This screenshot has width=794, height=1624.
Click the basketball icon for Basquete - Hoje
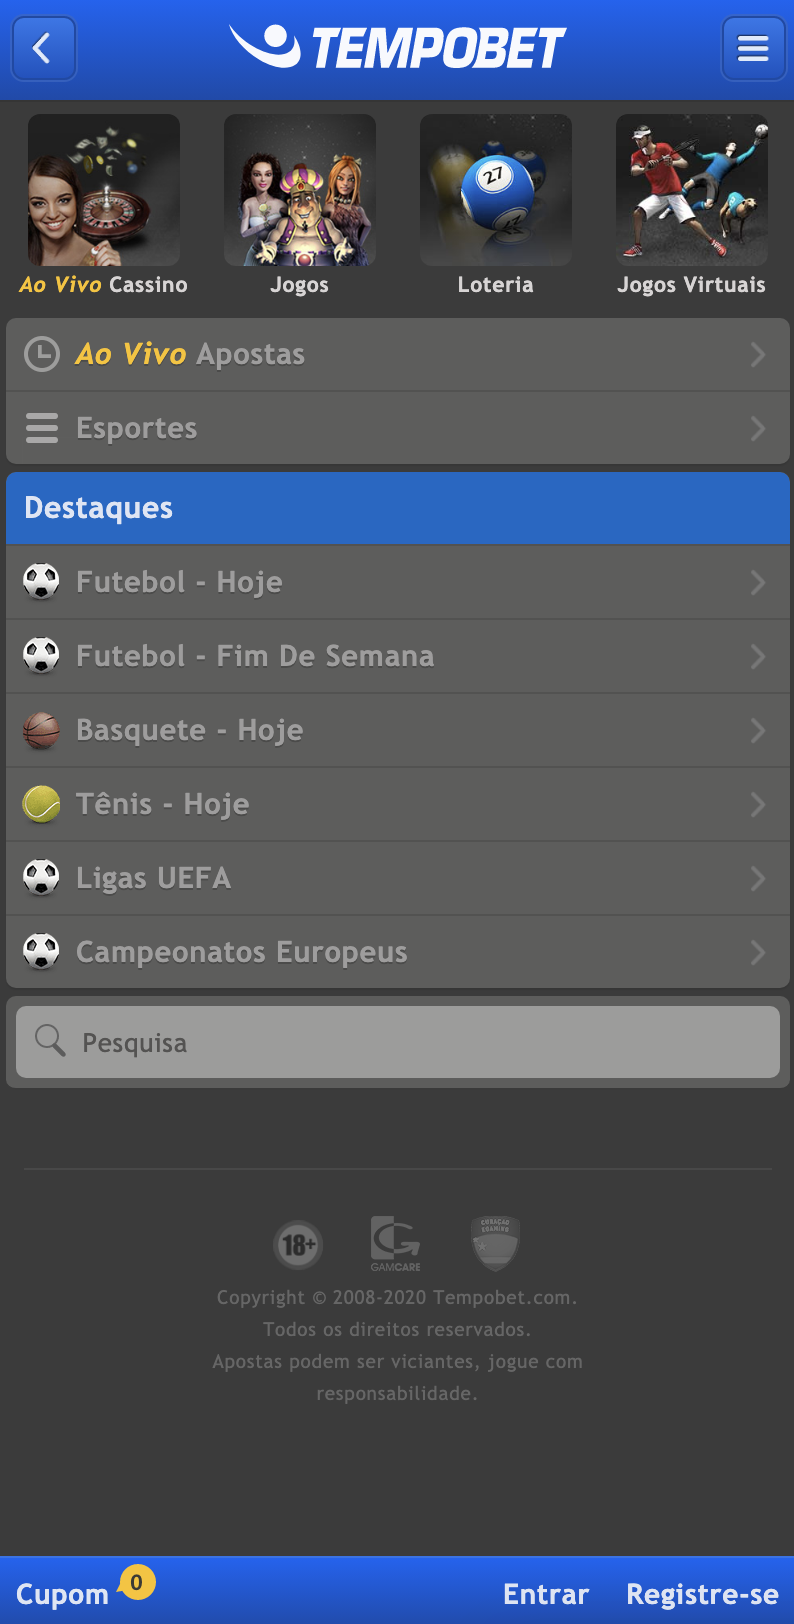(x=42, y=730)
